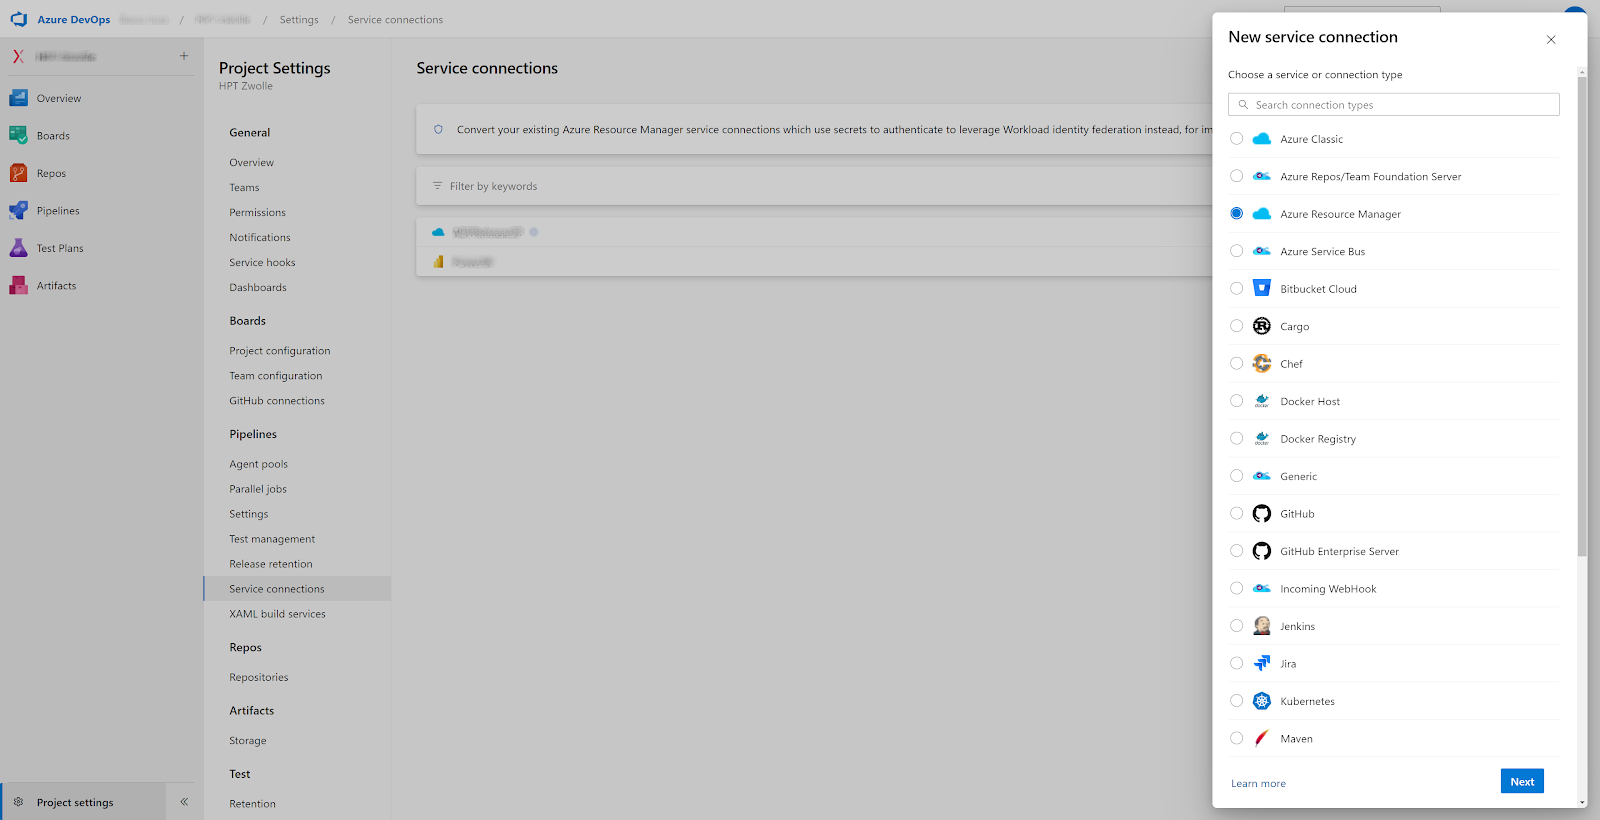
Task: Click the Docker Registry icon
Action: point(1262,438)
